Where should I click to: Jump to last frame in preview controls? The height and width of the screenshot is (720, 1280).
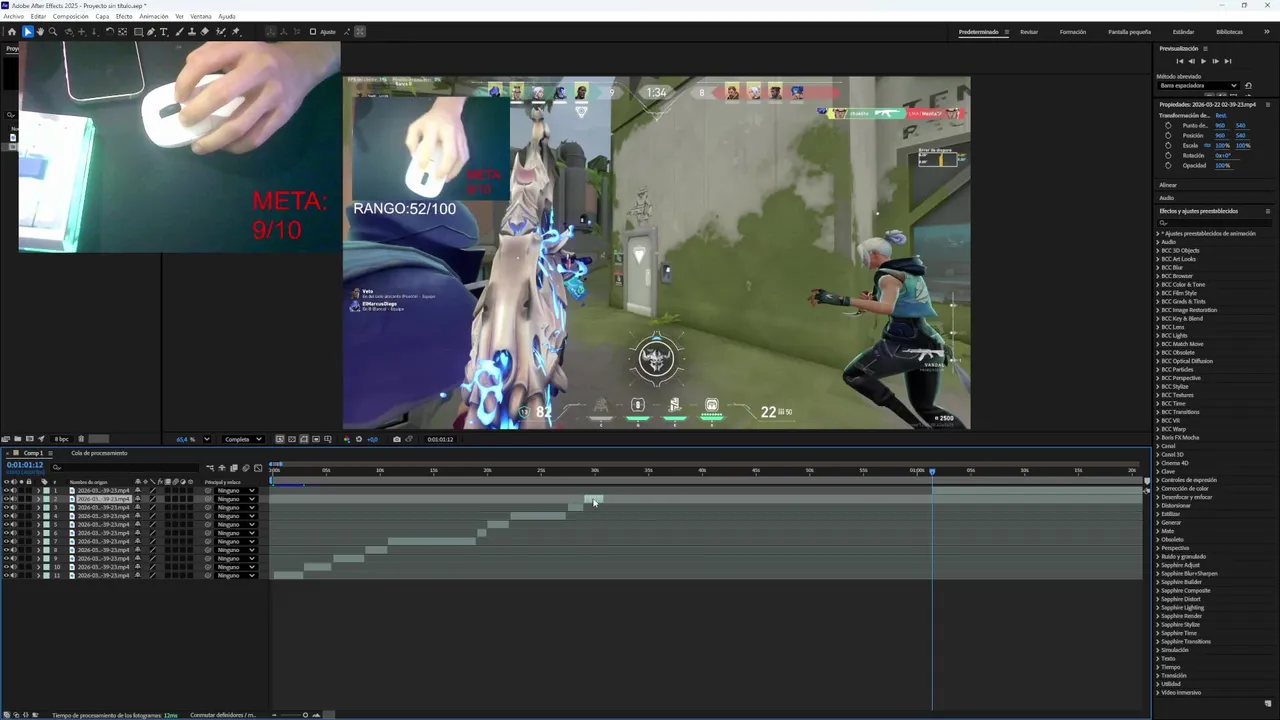pos(1228,61)
